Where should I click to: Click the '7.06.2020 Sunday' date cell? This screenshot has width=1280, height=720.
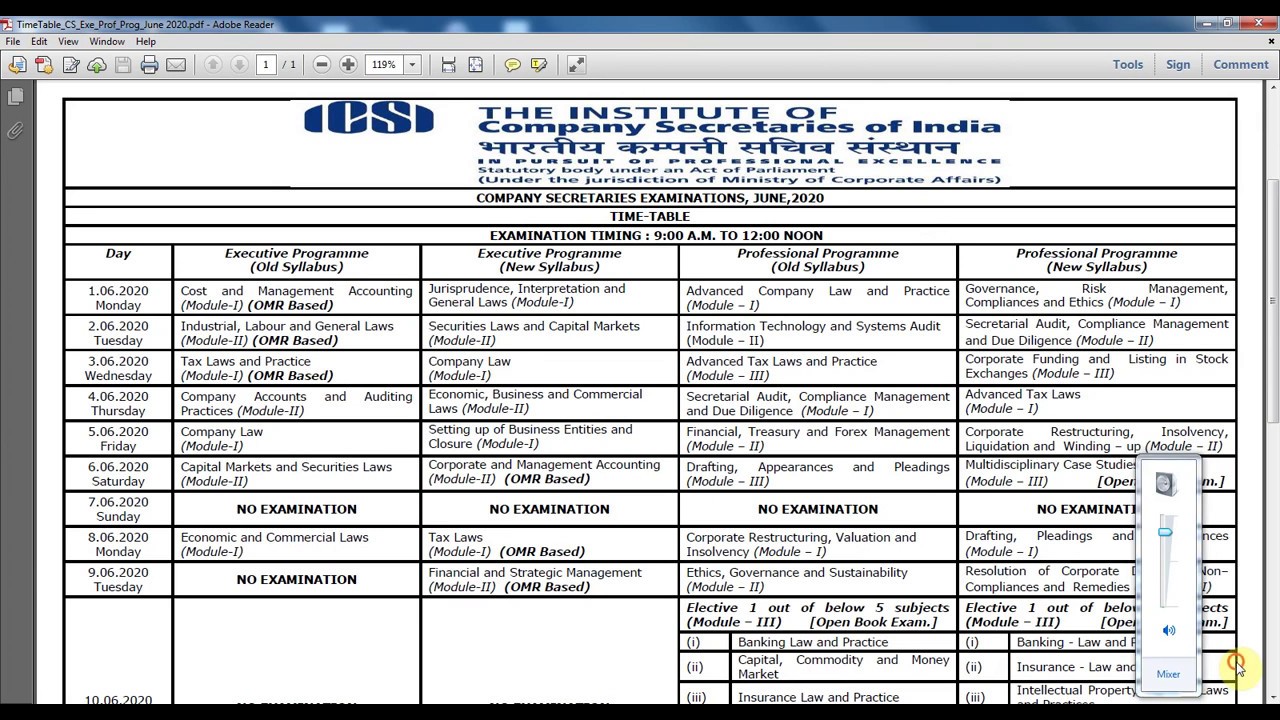pyautogui.click(x=118, y=509)
